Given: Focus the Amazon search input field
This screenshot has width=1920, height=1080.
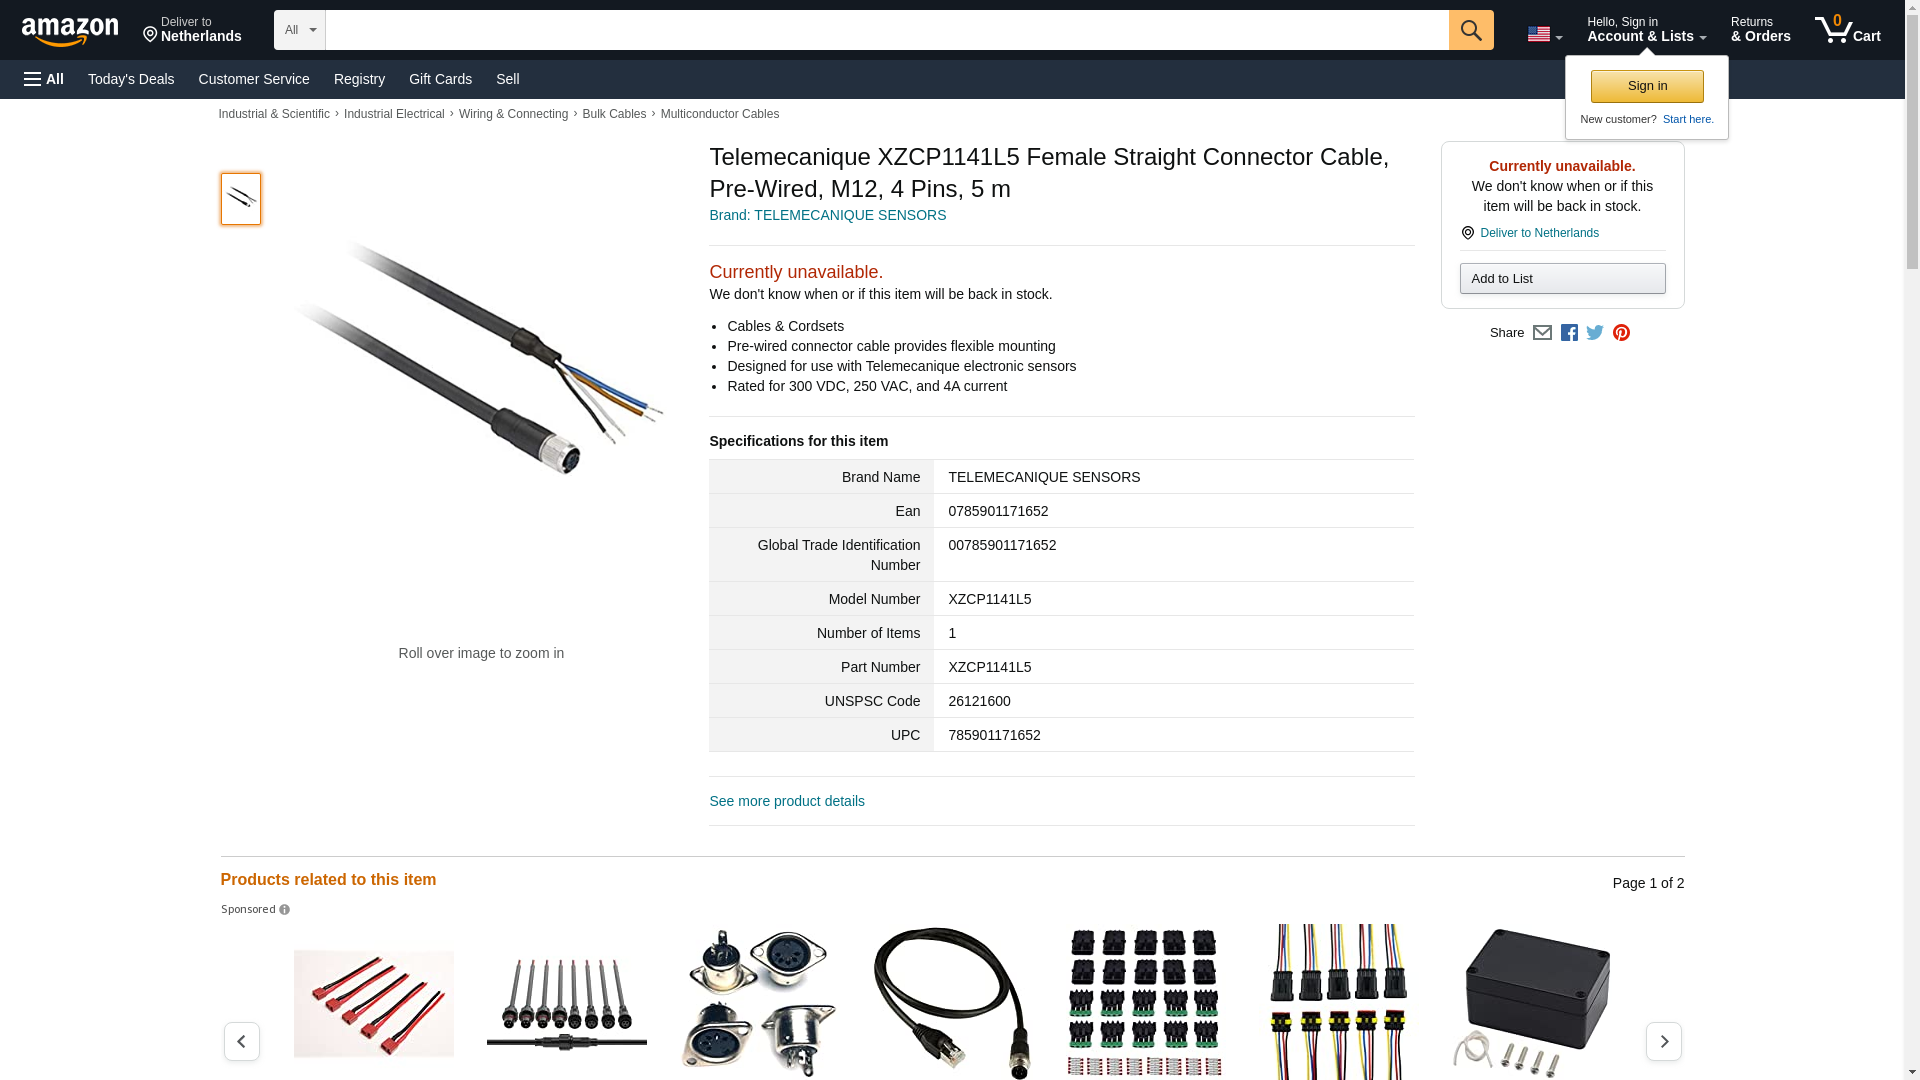Looking at the screenshot, I should [887, 30].
